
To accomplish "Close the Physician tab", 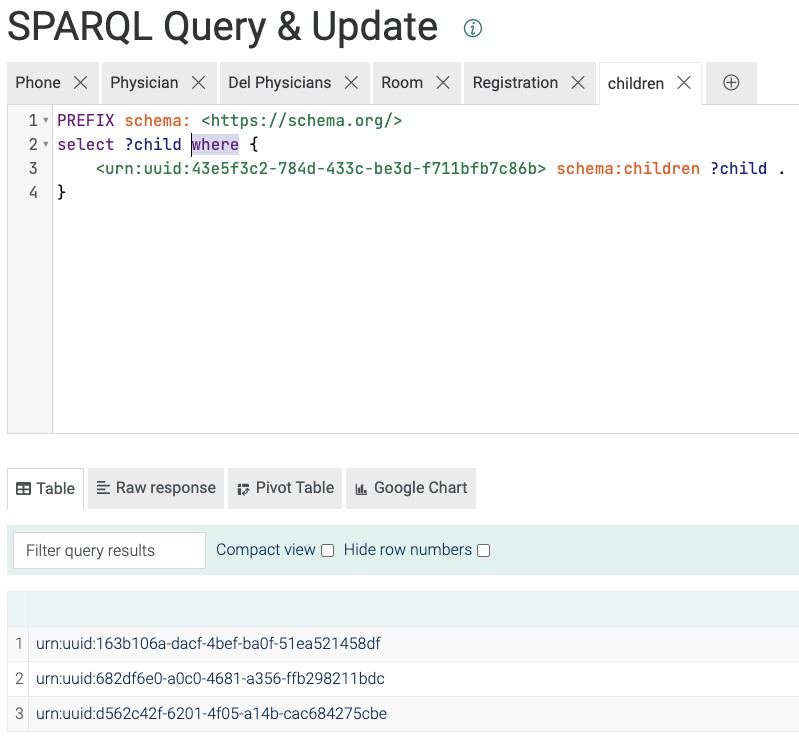I will [198, 83].
